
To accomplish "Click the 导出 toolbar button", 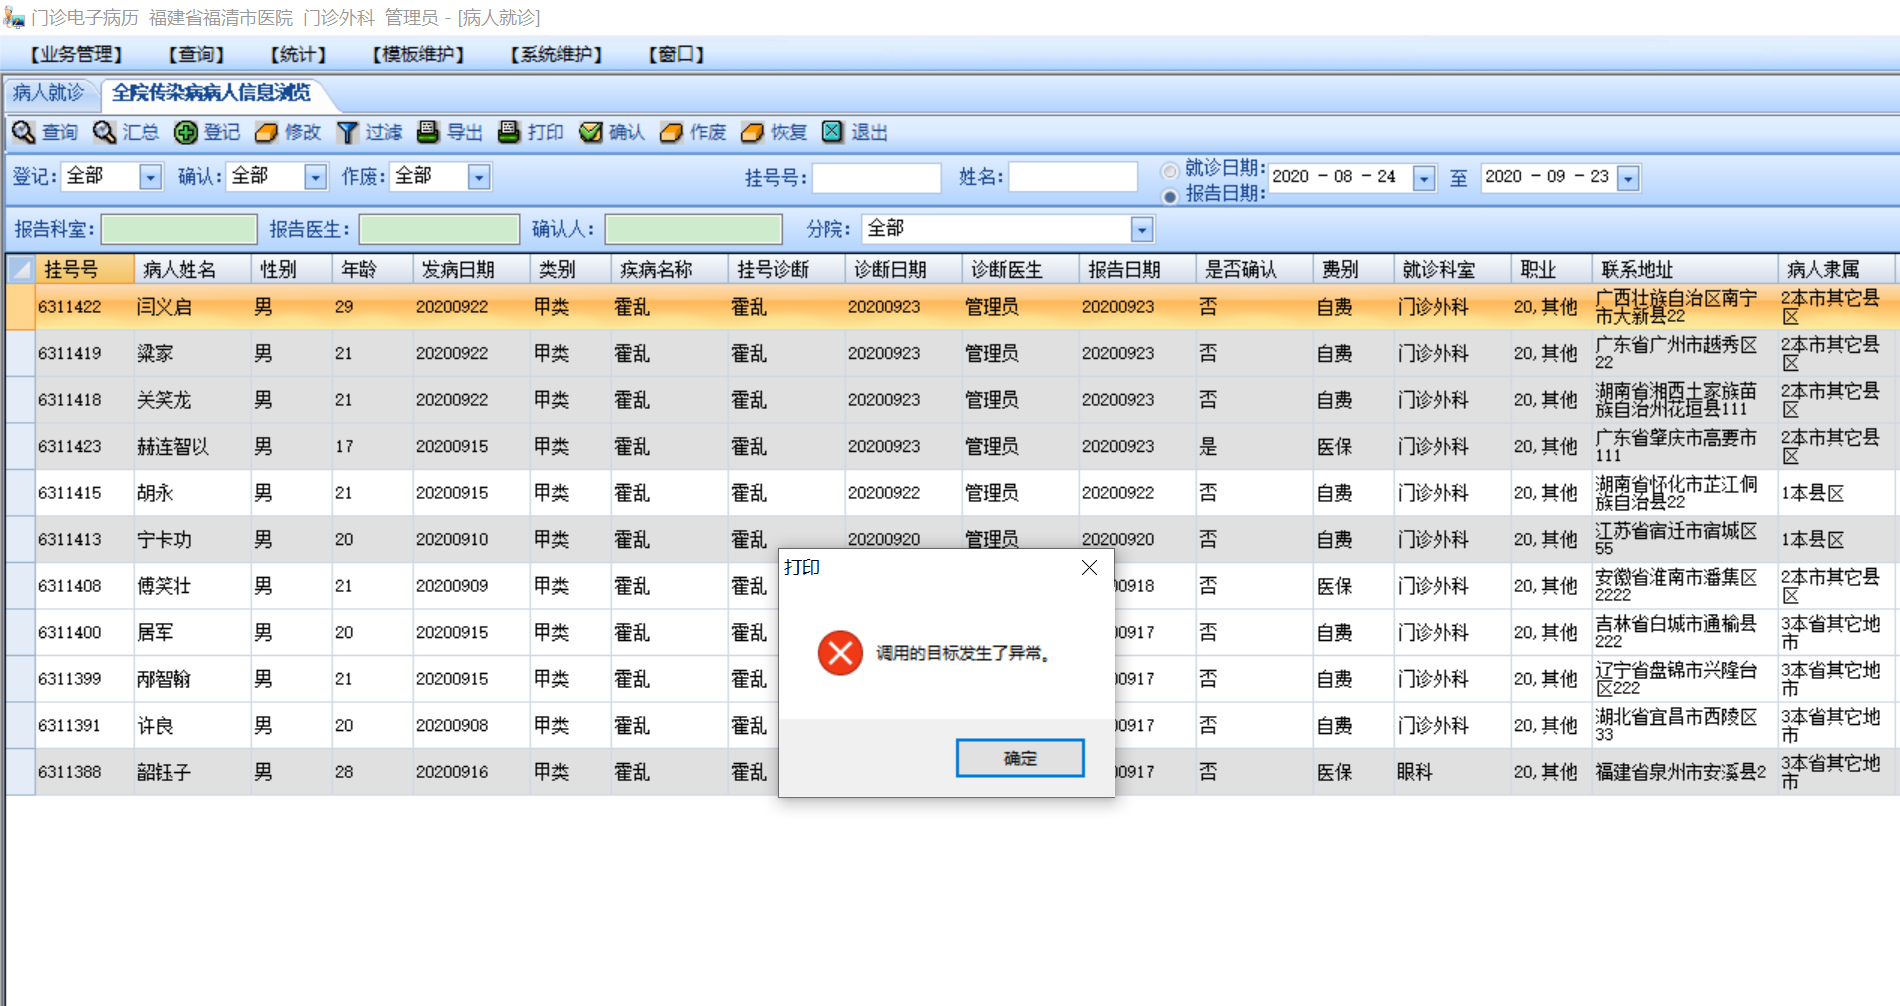I will tap(450, 132).
